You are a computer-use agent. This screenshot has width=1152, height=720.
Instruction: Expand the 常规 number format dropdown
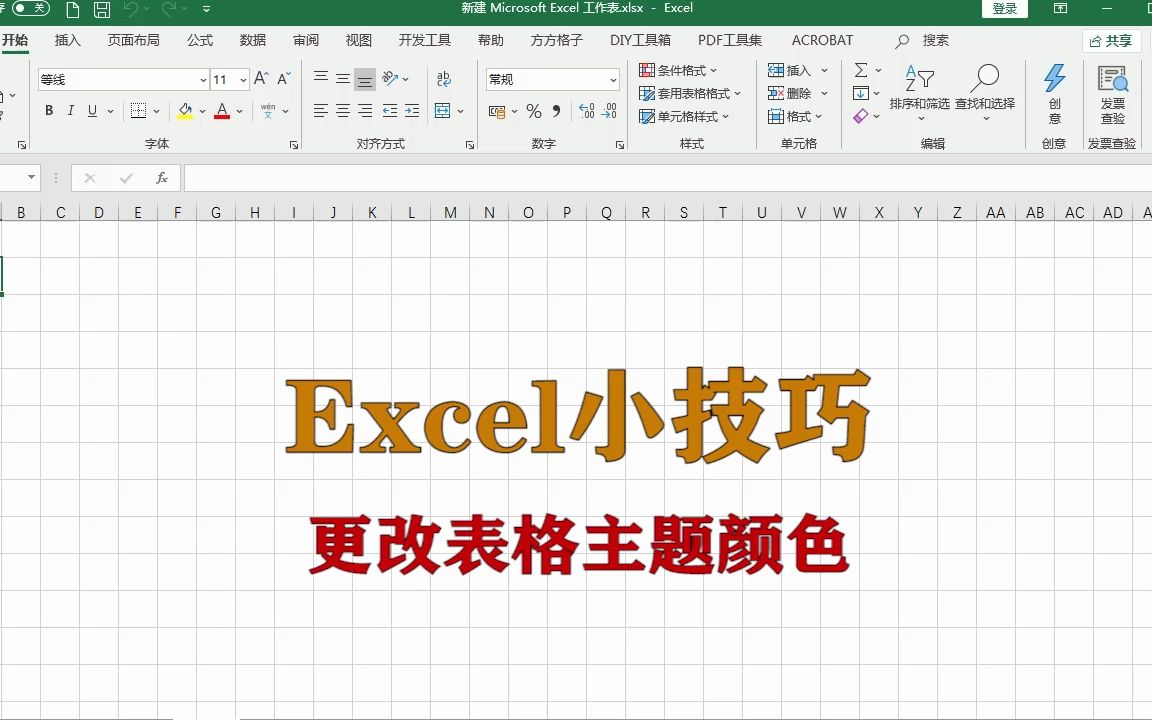pos(612,79)
